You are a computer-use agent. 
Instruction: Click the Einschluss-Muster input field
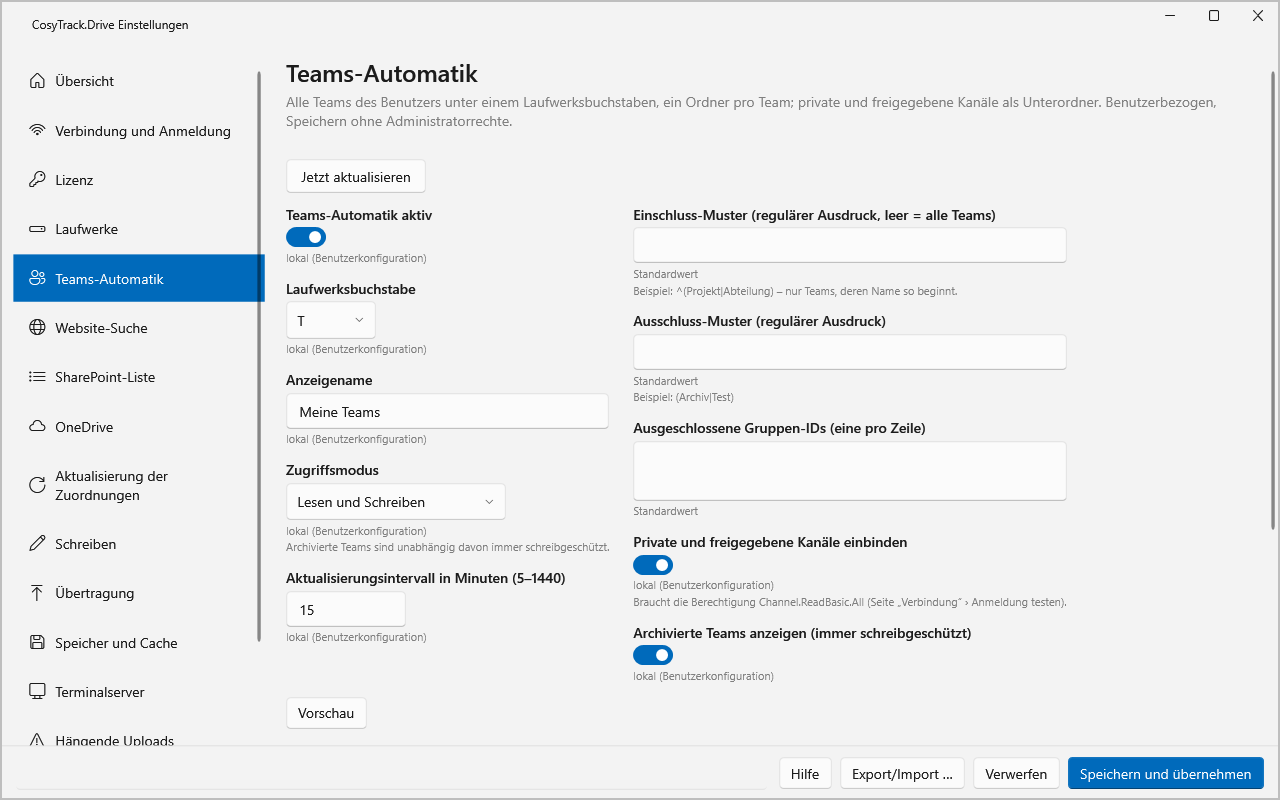pyautogui.click(x=850, y=245)
